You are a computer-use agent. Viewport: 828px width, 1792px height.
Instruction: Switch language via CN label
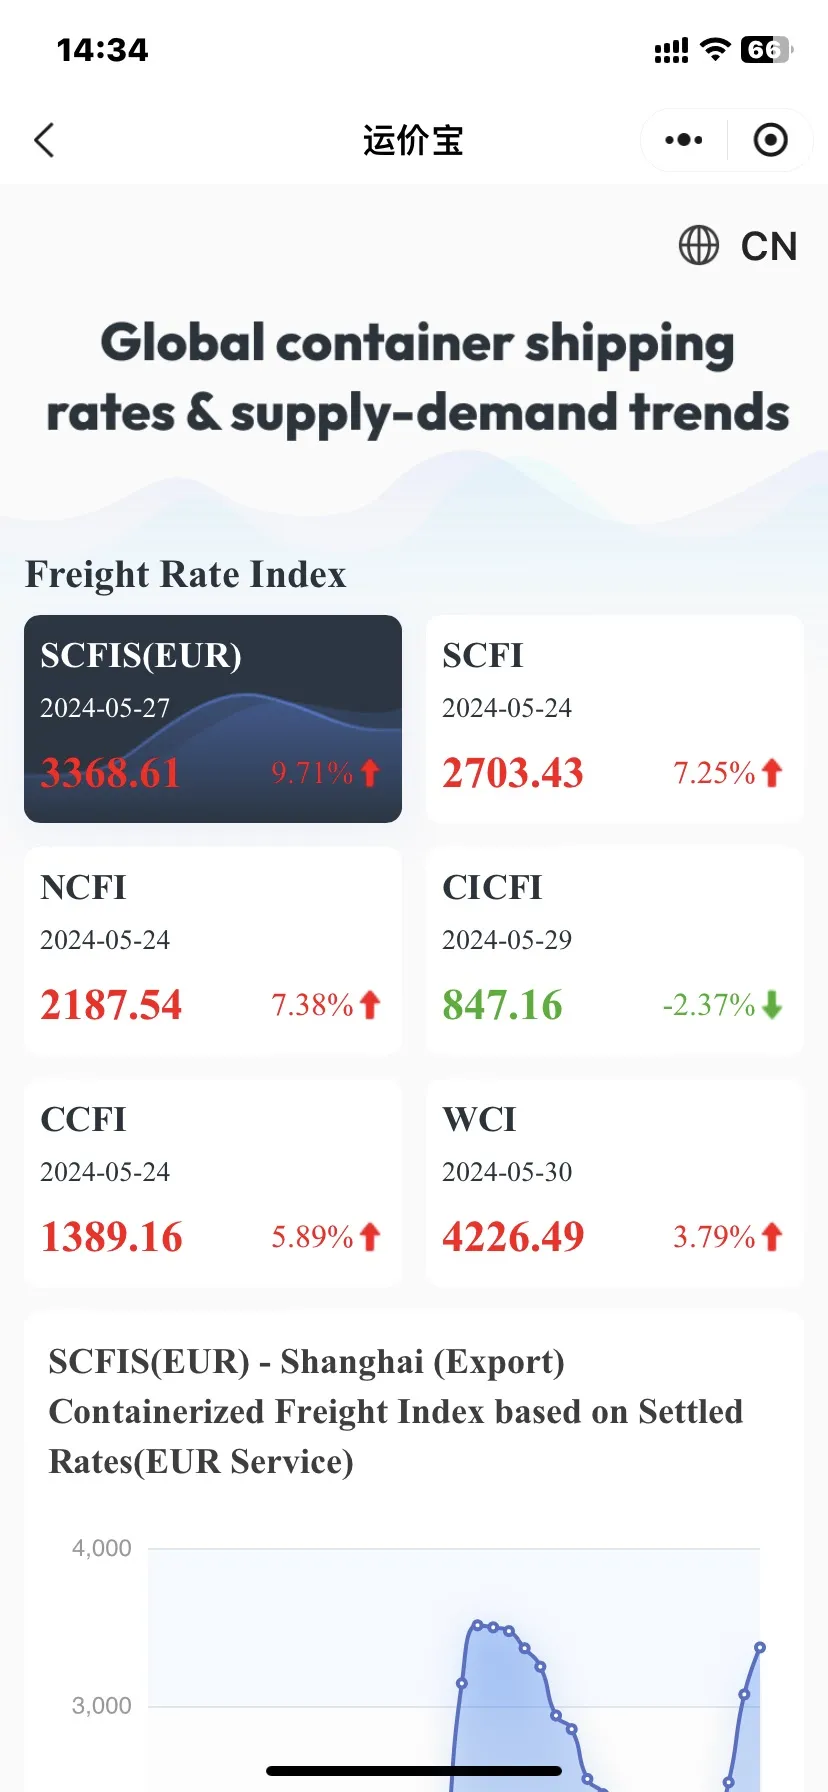point(768,246)
